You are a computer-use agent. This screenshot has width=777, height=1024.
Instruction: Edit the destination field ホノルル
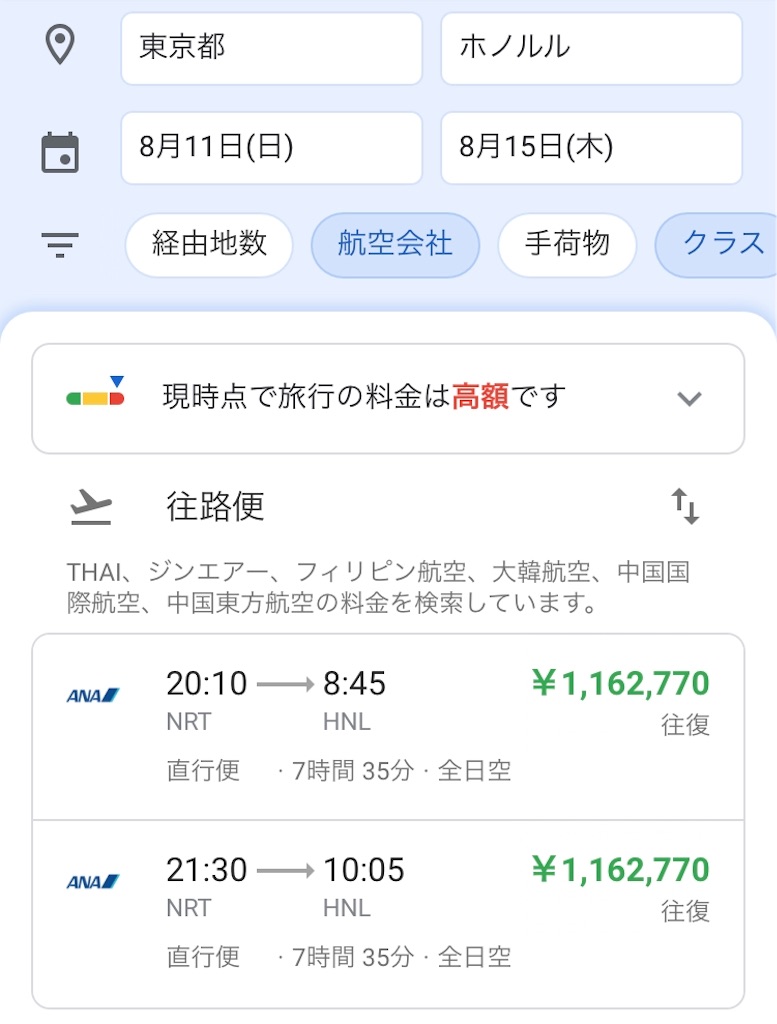click(592, 48)
